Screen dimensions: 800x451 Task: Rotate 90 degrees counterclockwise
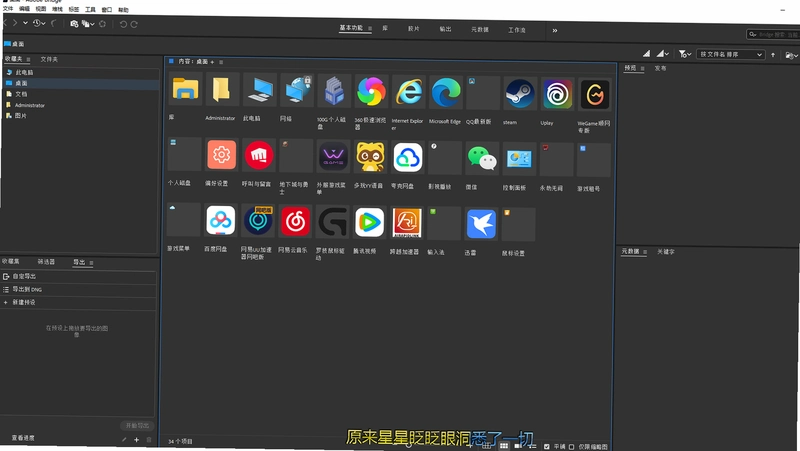point(123,24)
